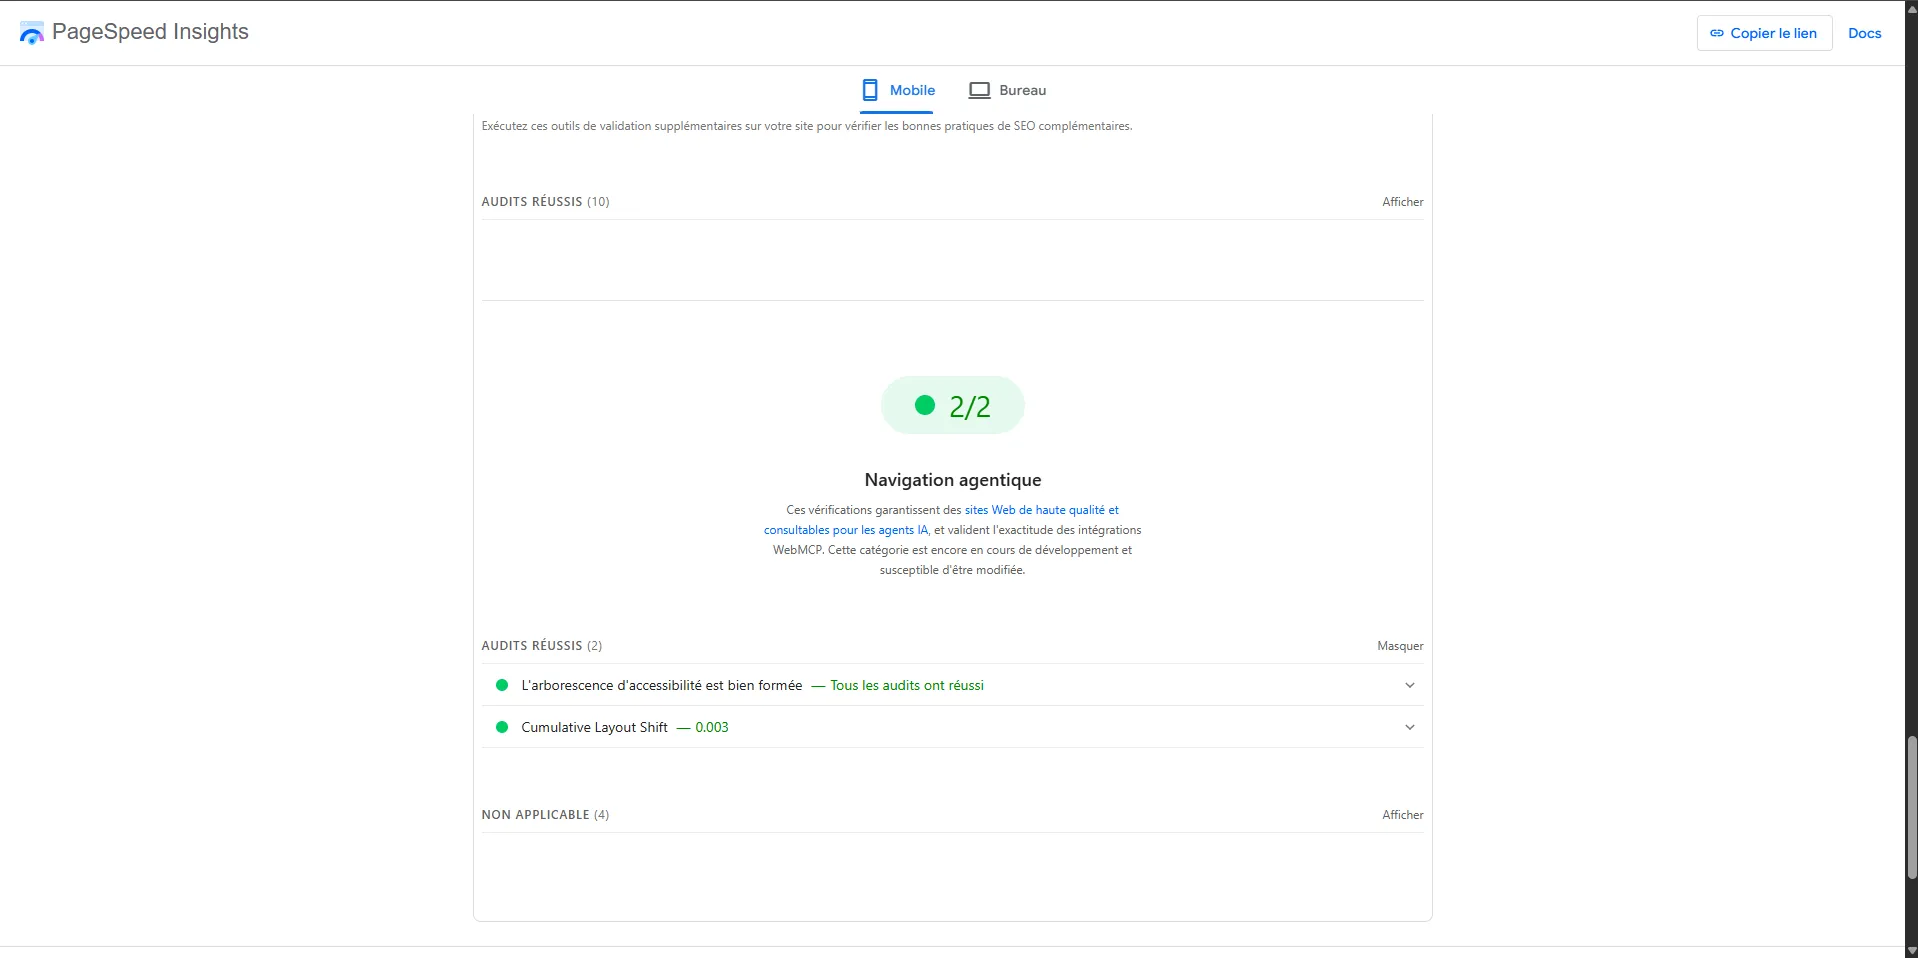Click the green pass dot for Cumulative Layout Shift

(x=502, y=727)
